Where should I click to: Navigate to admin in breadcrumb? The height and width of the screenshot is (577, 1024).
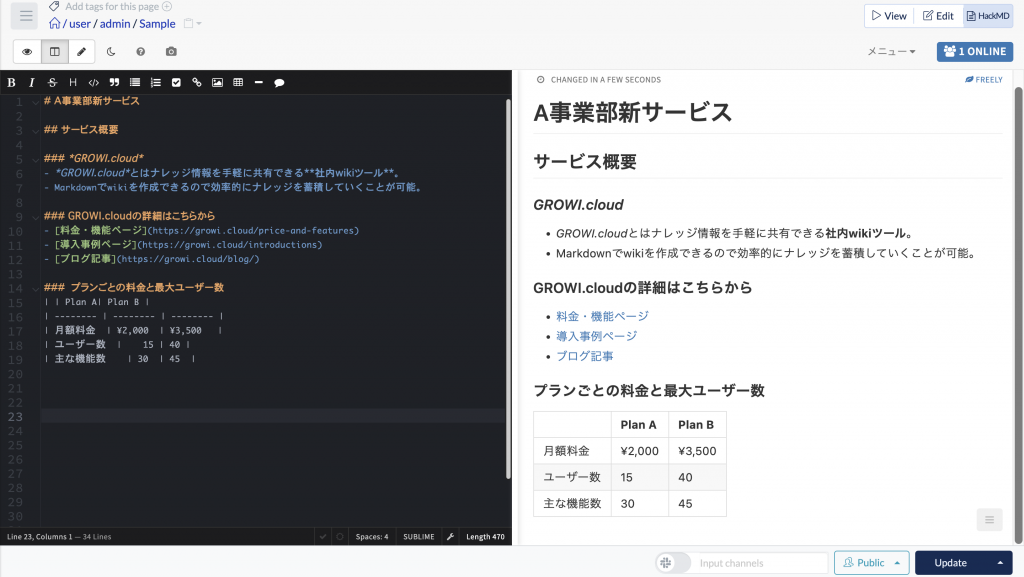pos(115,23)
